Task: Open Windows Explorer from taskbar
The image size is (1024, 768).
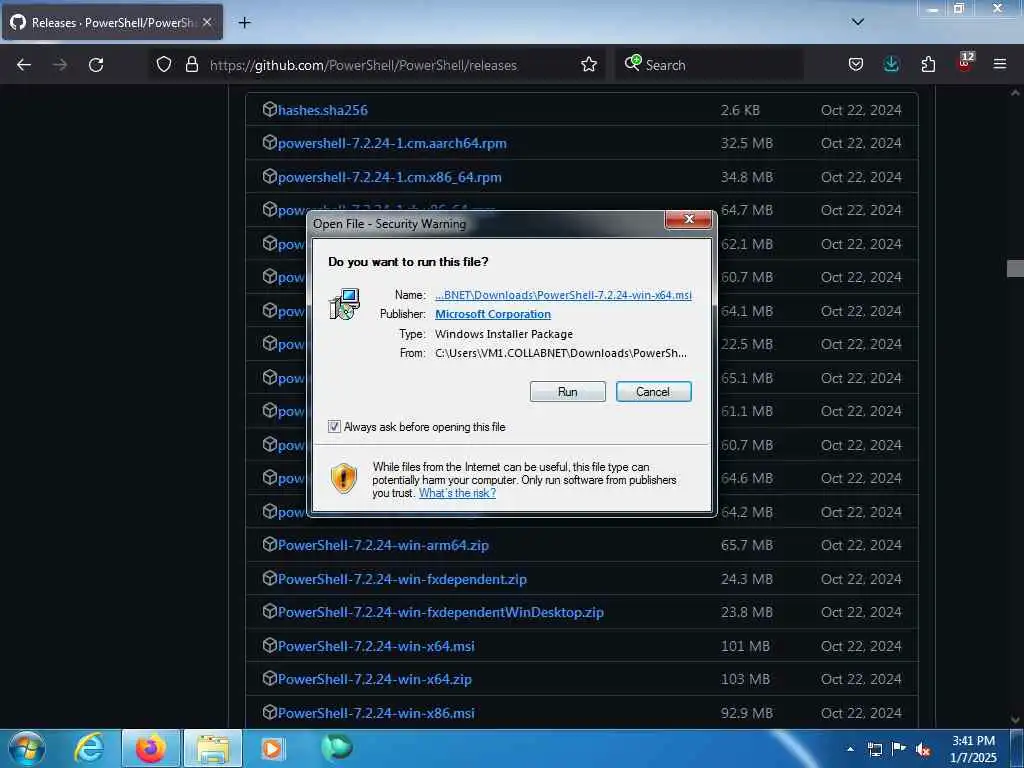Action: tap(213, 749)
